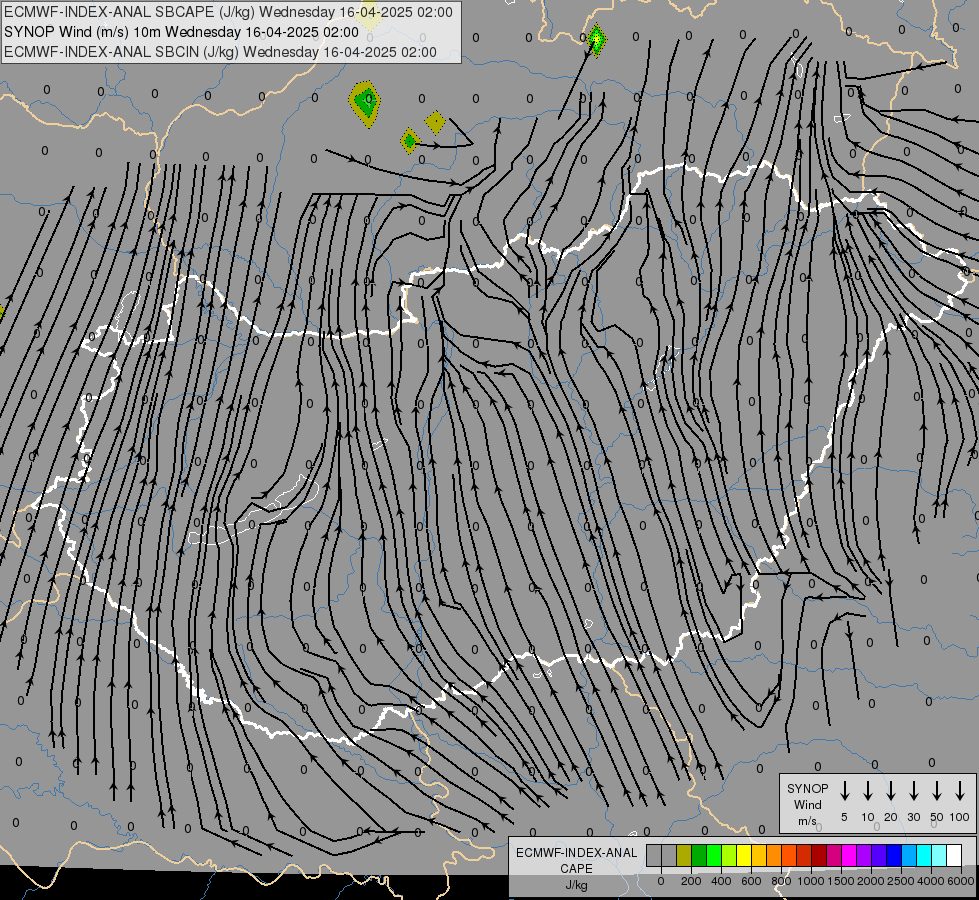Click the '400' tick label on CAPE scale
Viewport: 979px width, 900px height.
pos(721,881)
